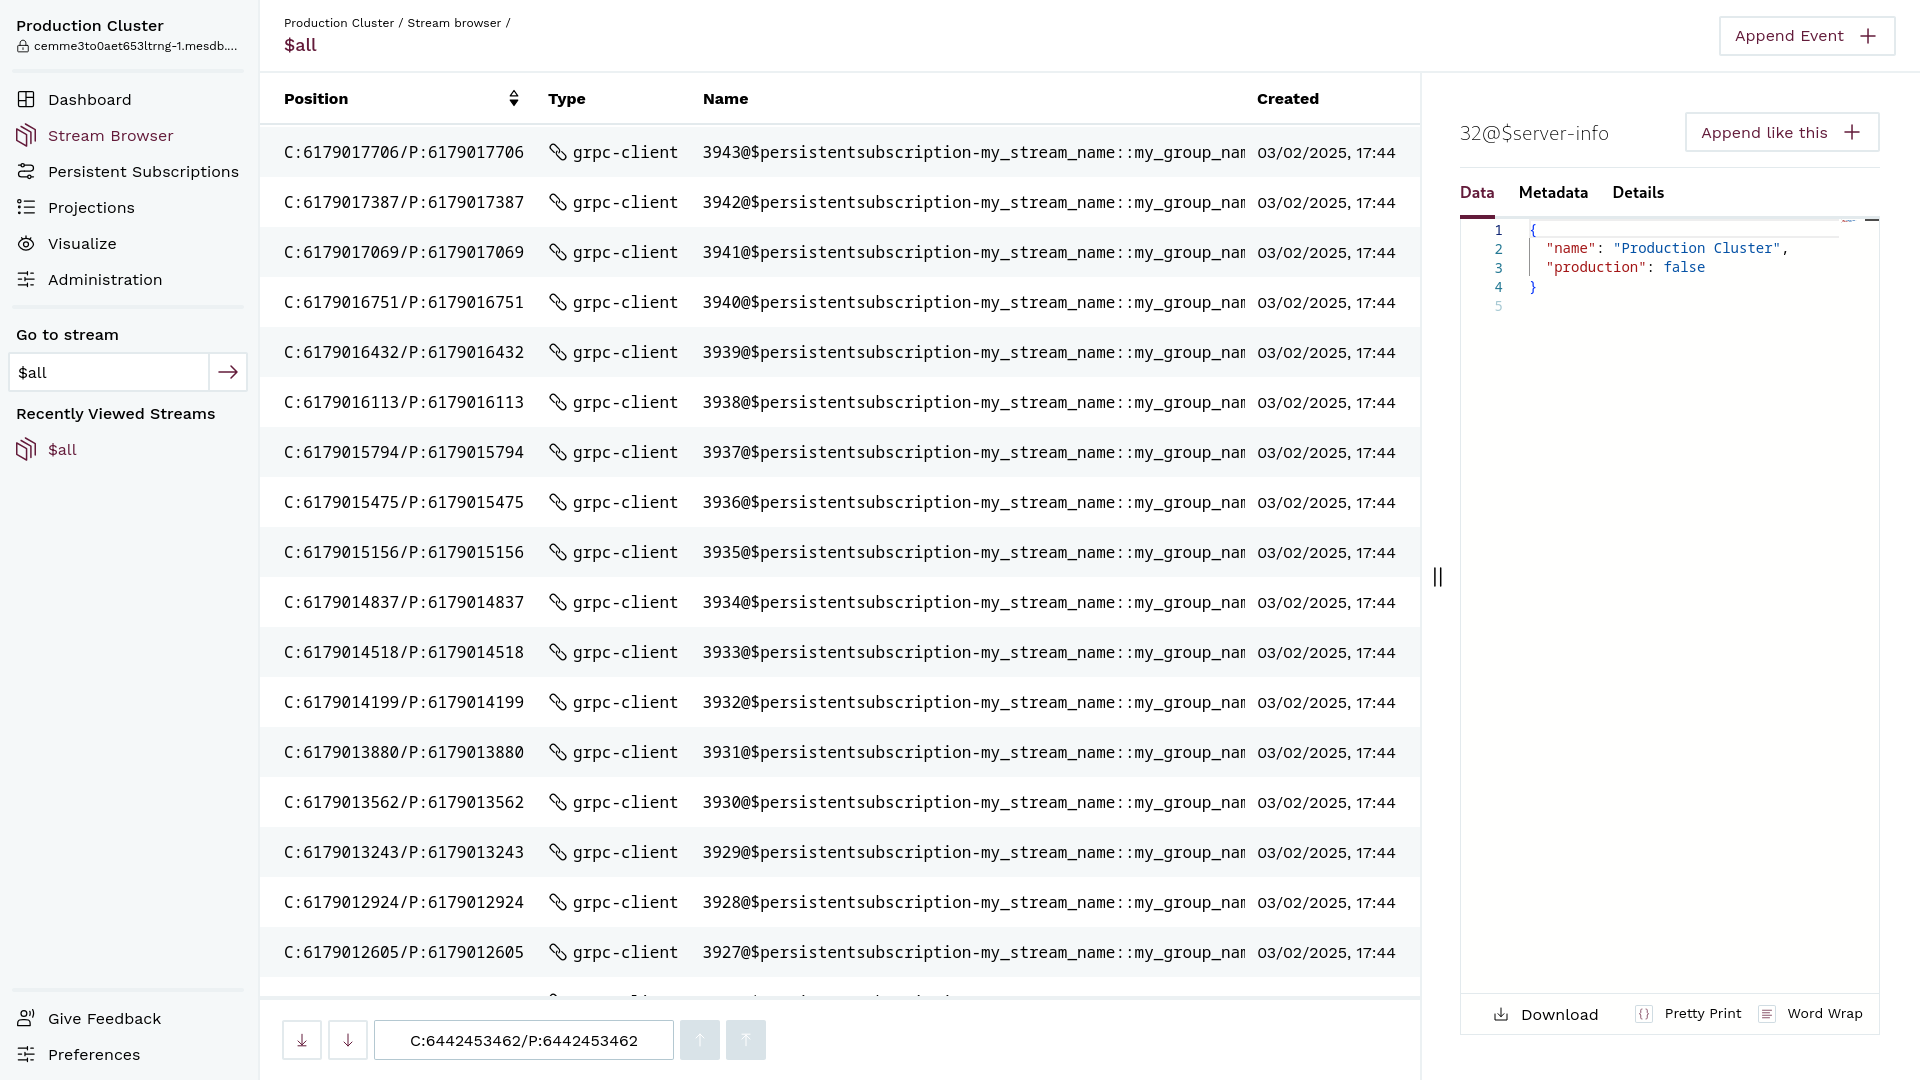The image size is (1920, 1080).
Task: Open the Preferences sliders icon
Action: click(26, 1055)
